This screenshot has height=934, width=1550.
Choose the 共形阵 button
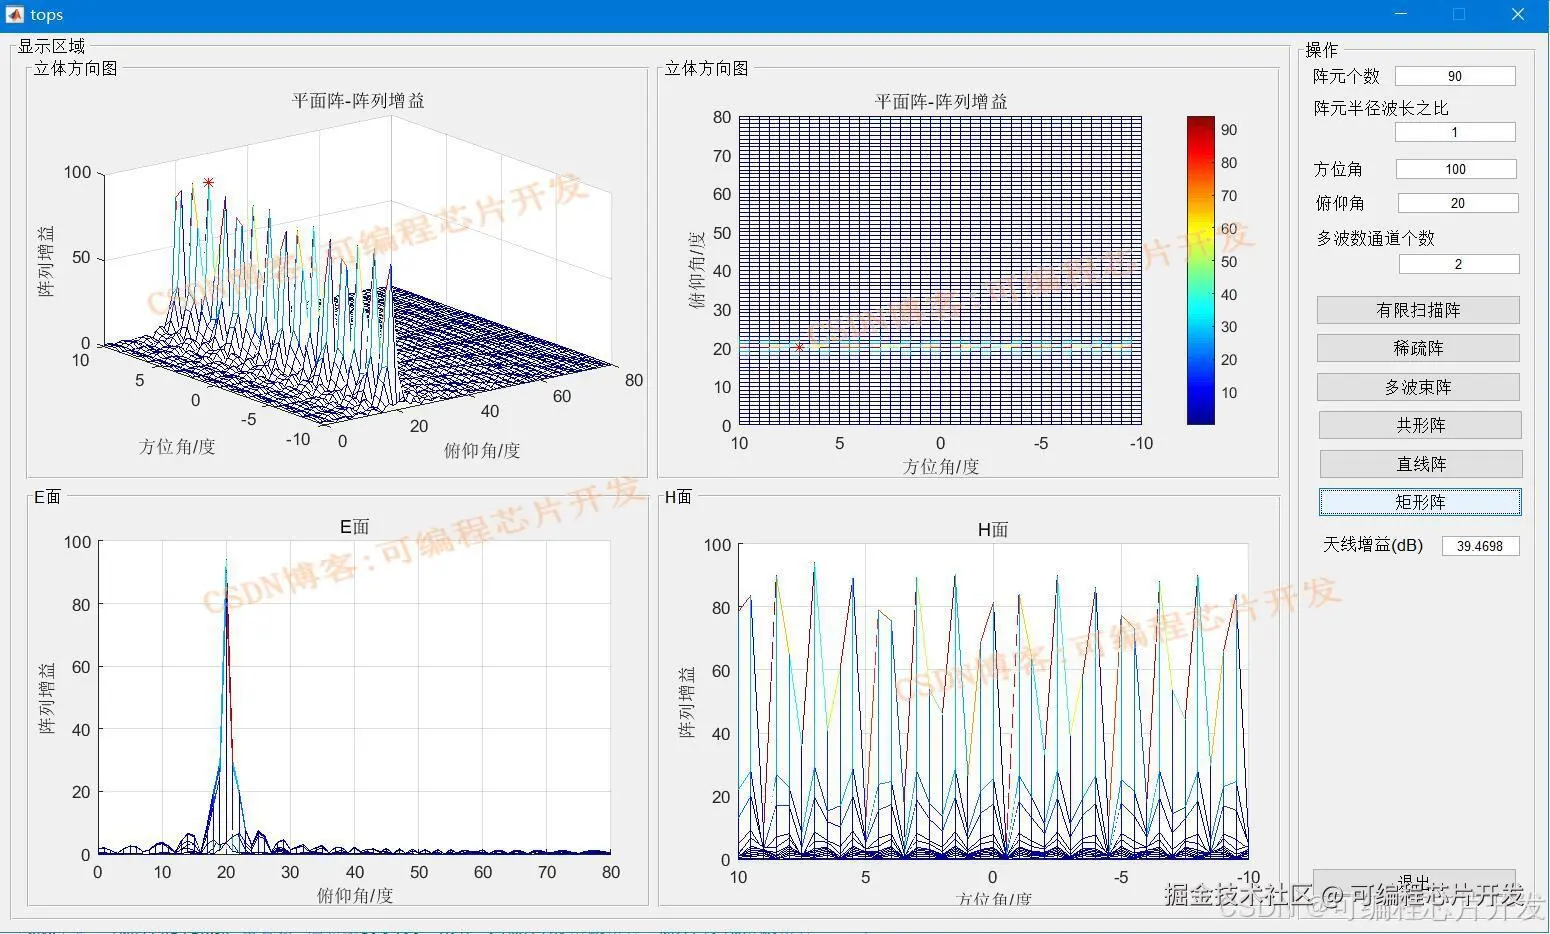(x=1420, y=425)
